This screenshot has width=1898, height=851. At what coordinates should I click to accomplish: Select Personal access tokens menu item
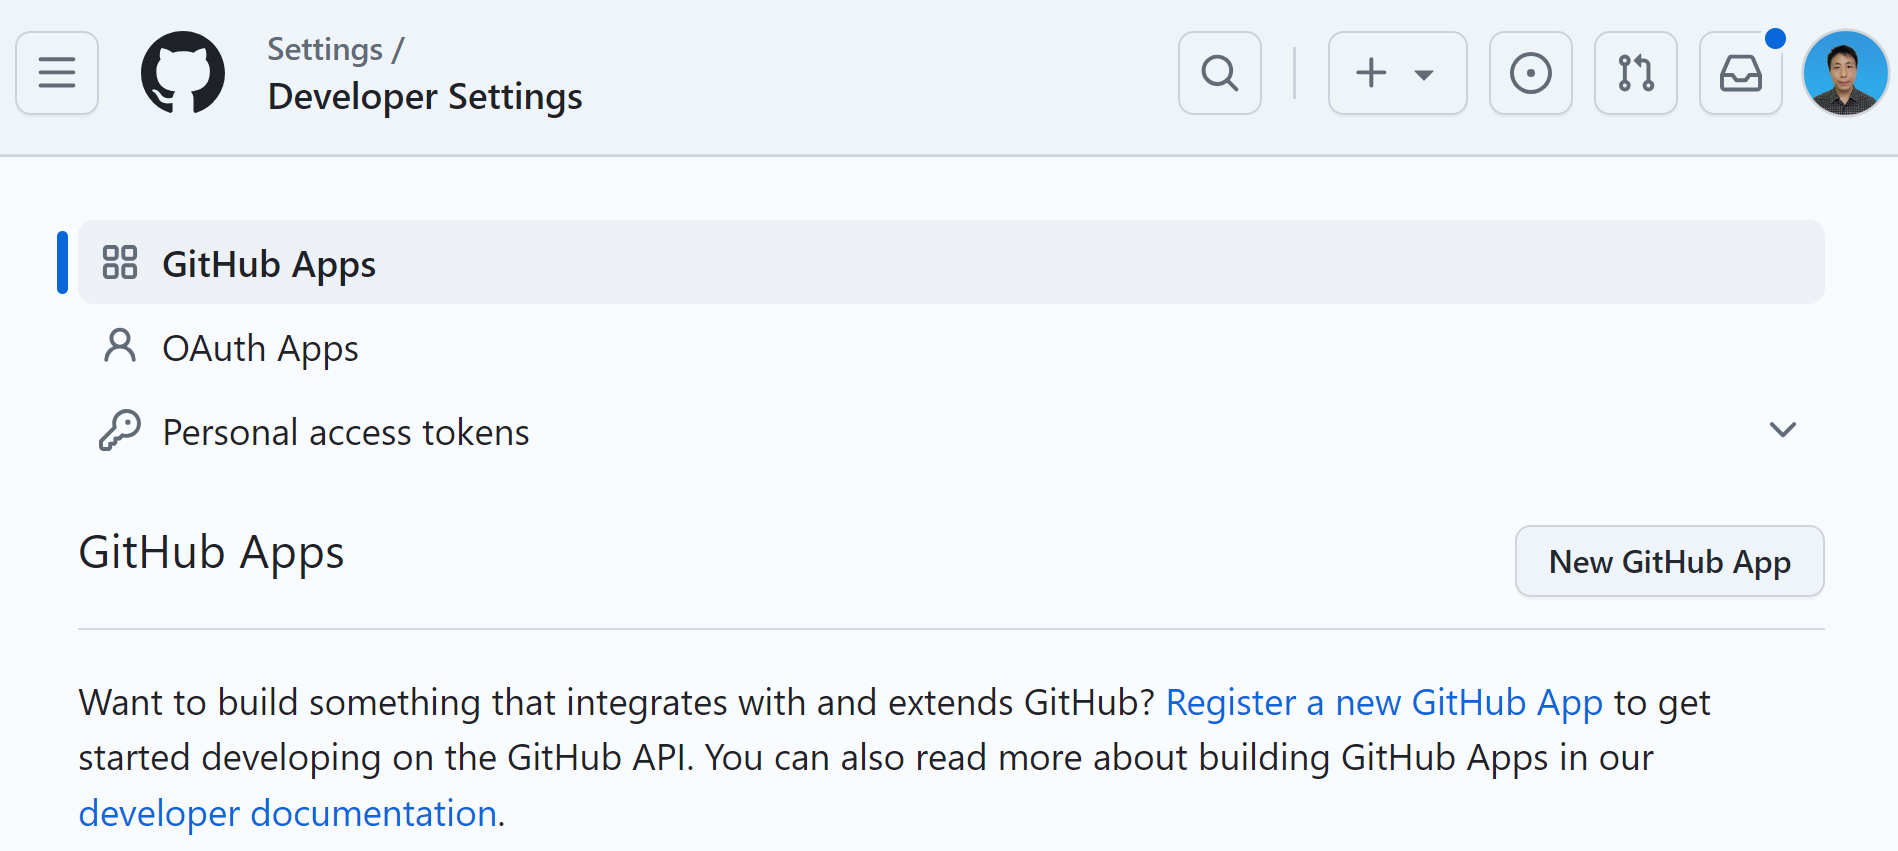click(x=346, y=432)
